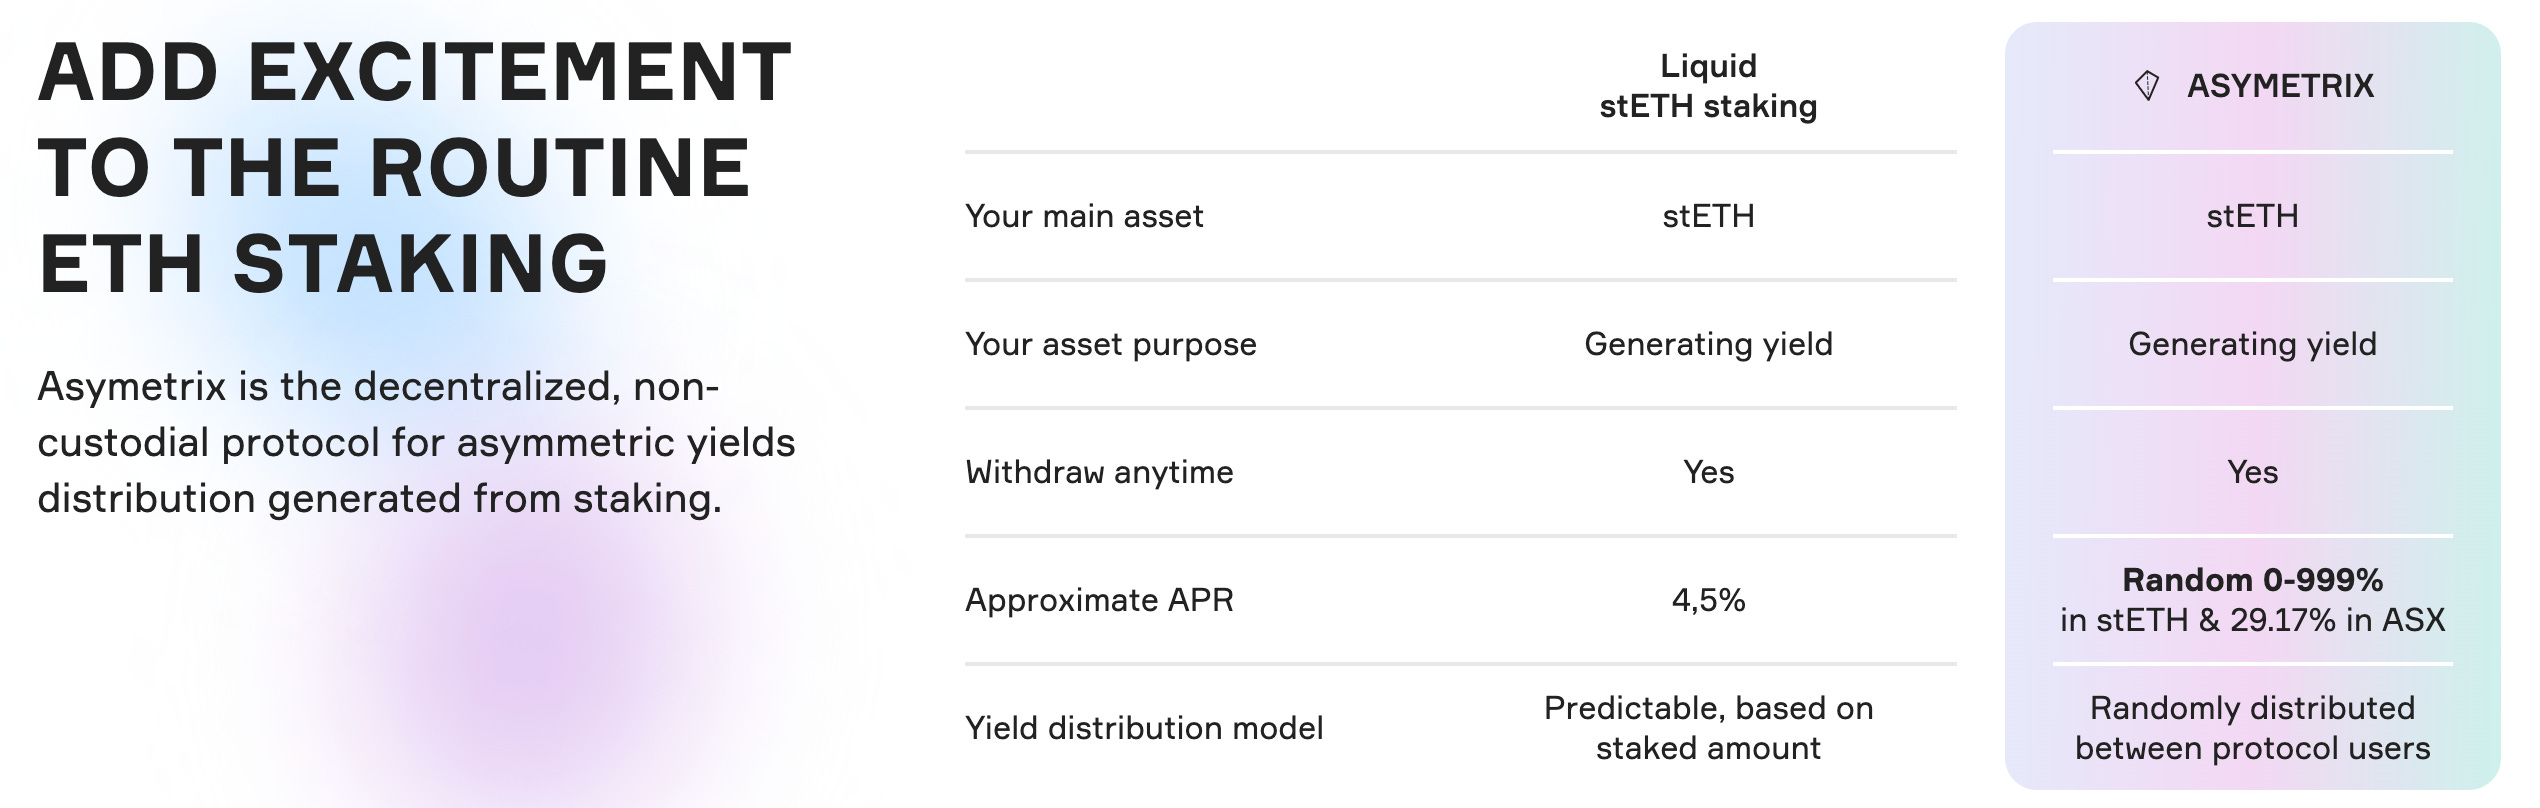Click the Asymetrix protocol description paragraph

coord(416,442)
